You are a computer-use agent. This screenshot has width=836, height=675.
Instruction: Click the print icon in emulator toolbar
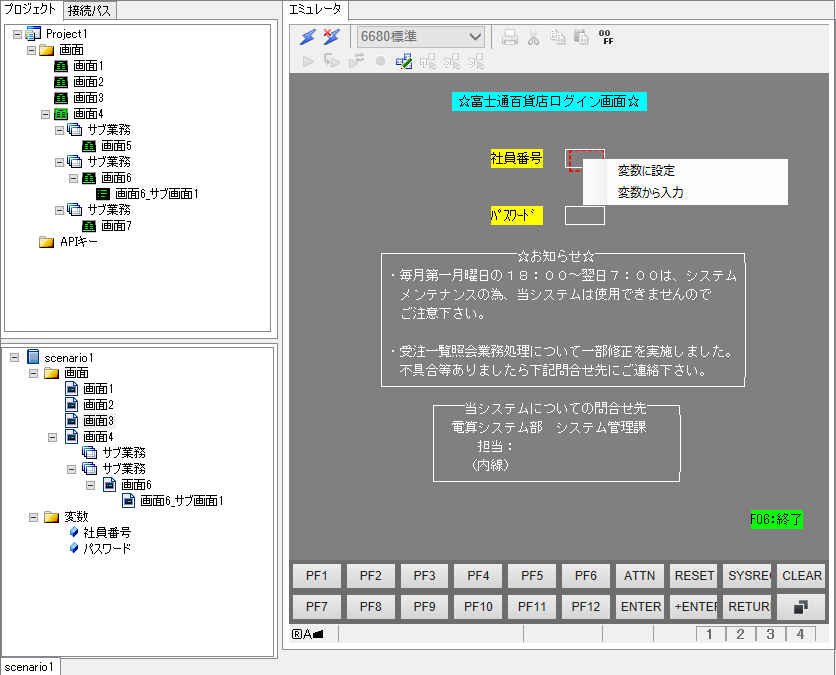tap(510, 37)
